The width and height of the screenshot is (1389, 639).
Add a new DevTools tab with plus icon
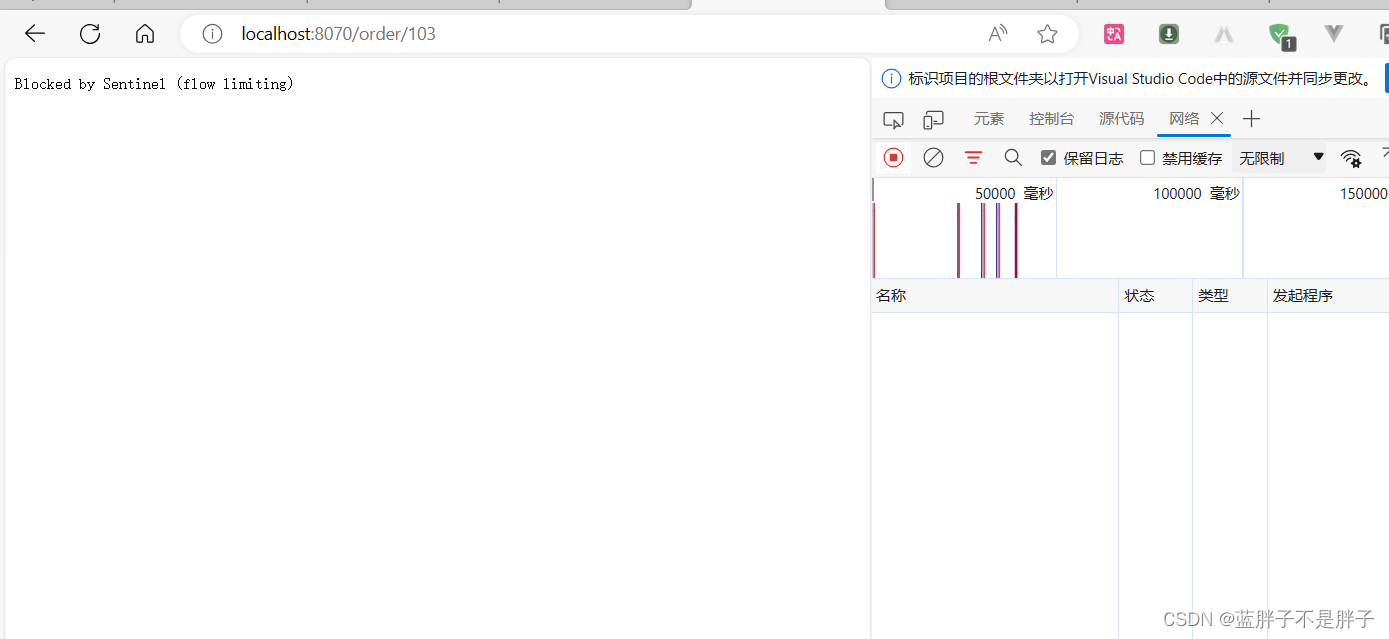(1251, 119)
